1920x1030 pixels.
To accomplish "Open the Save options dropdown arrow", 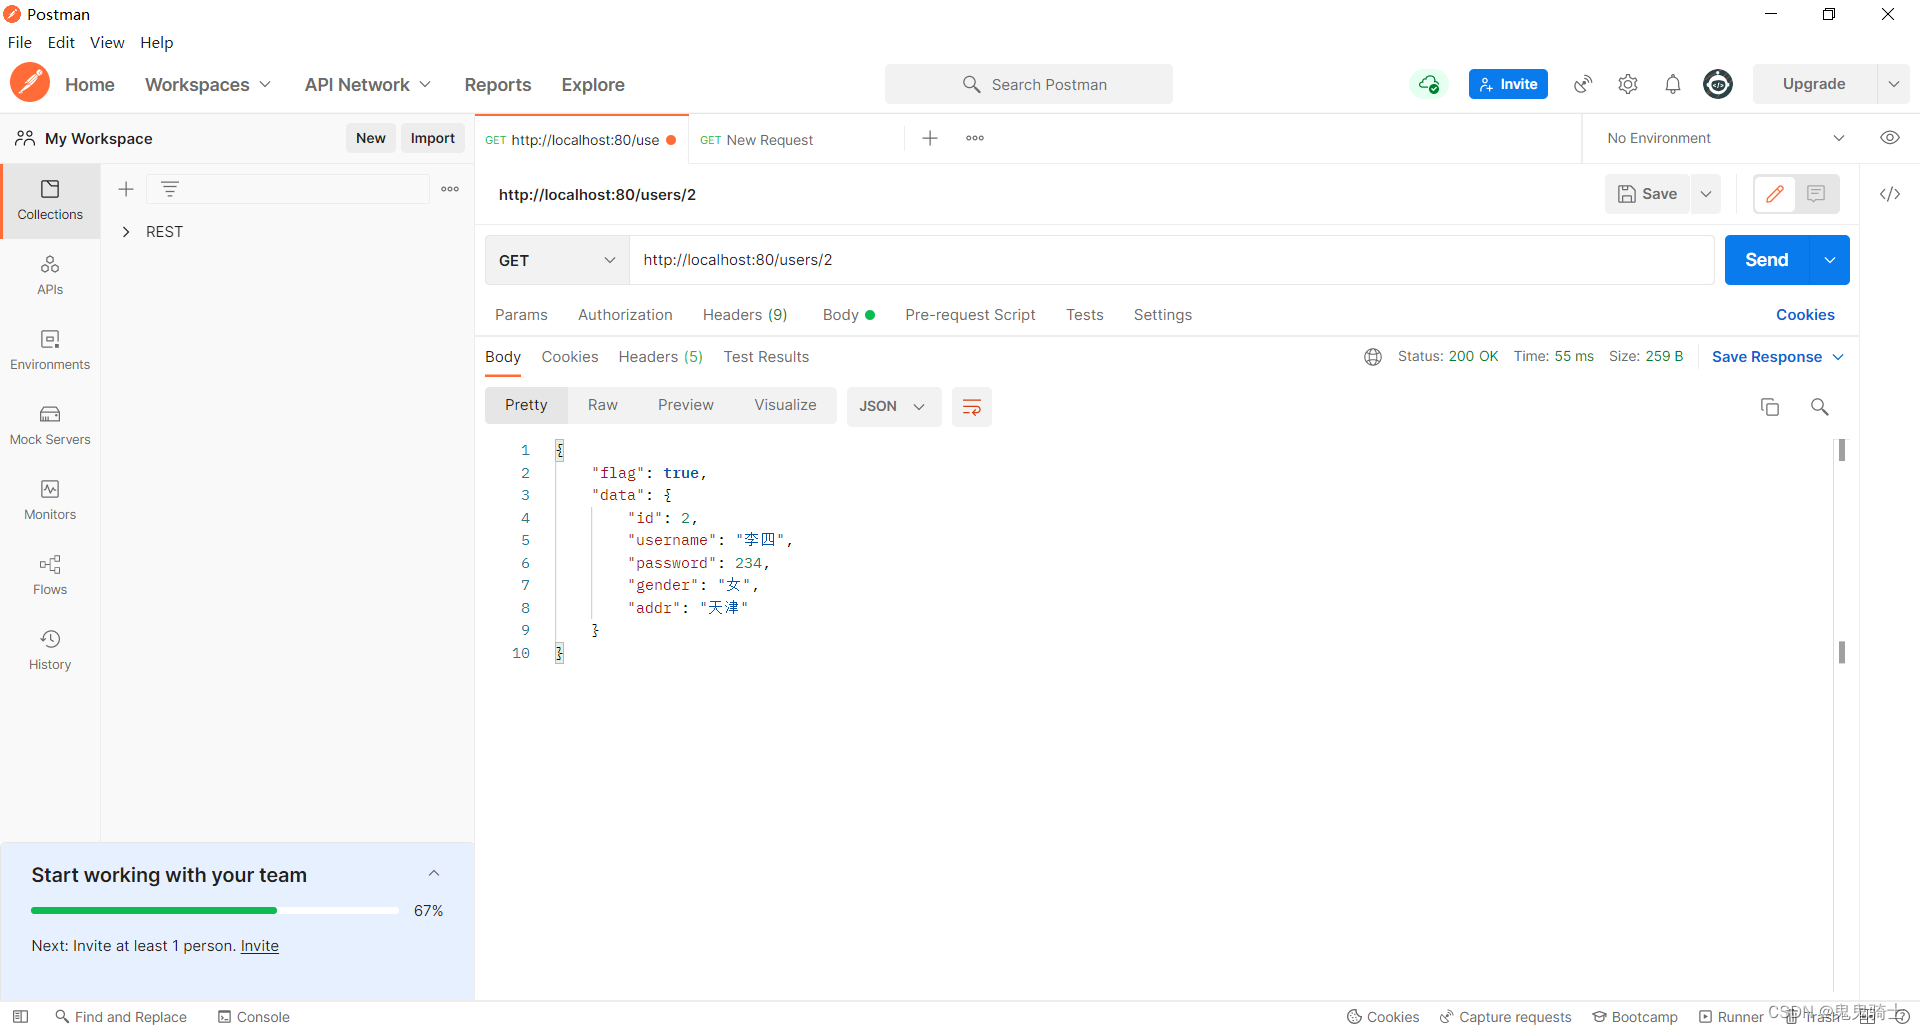I will click(x=1706, y=194).
